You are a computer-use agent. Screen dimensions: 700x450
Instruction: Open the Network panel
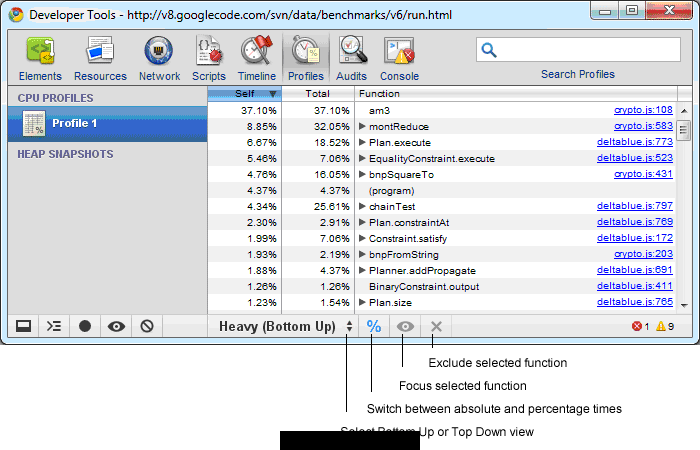click(159, 60)
